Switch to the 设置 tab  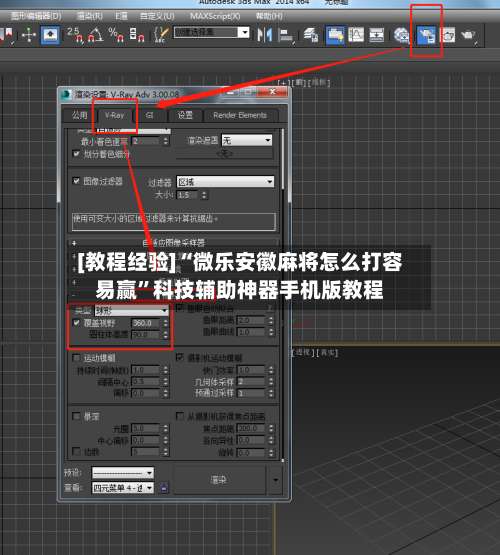pos(185,115)
